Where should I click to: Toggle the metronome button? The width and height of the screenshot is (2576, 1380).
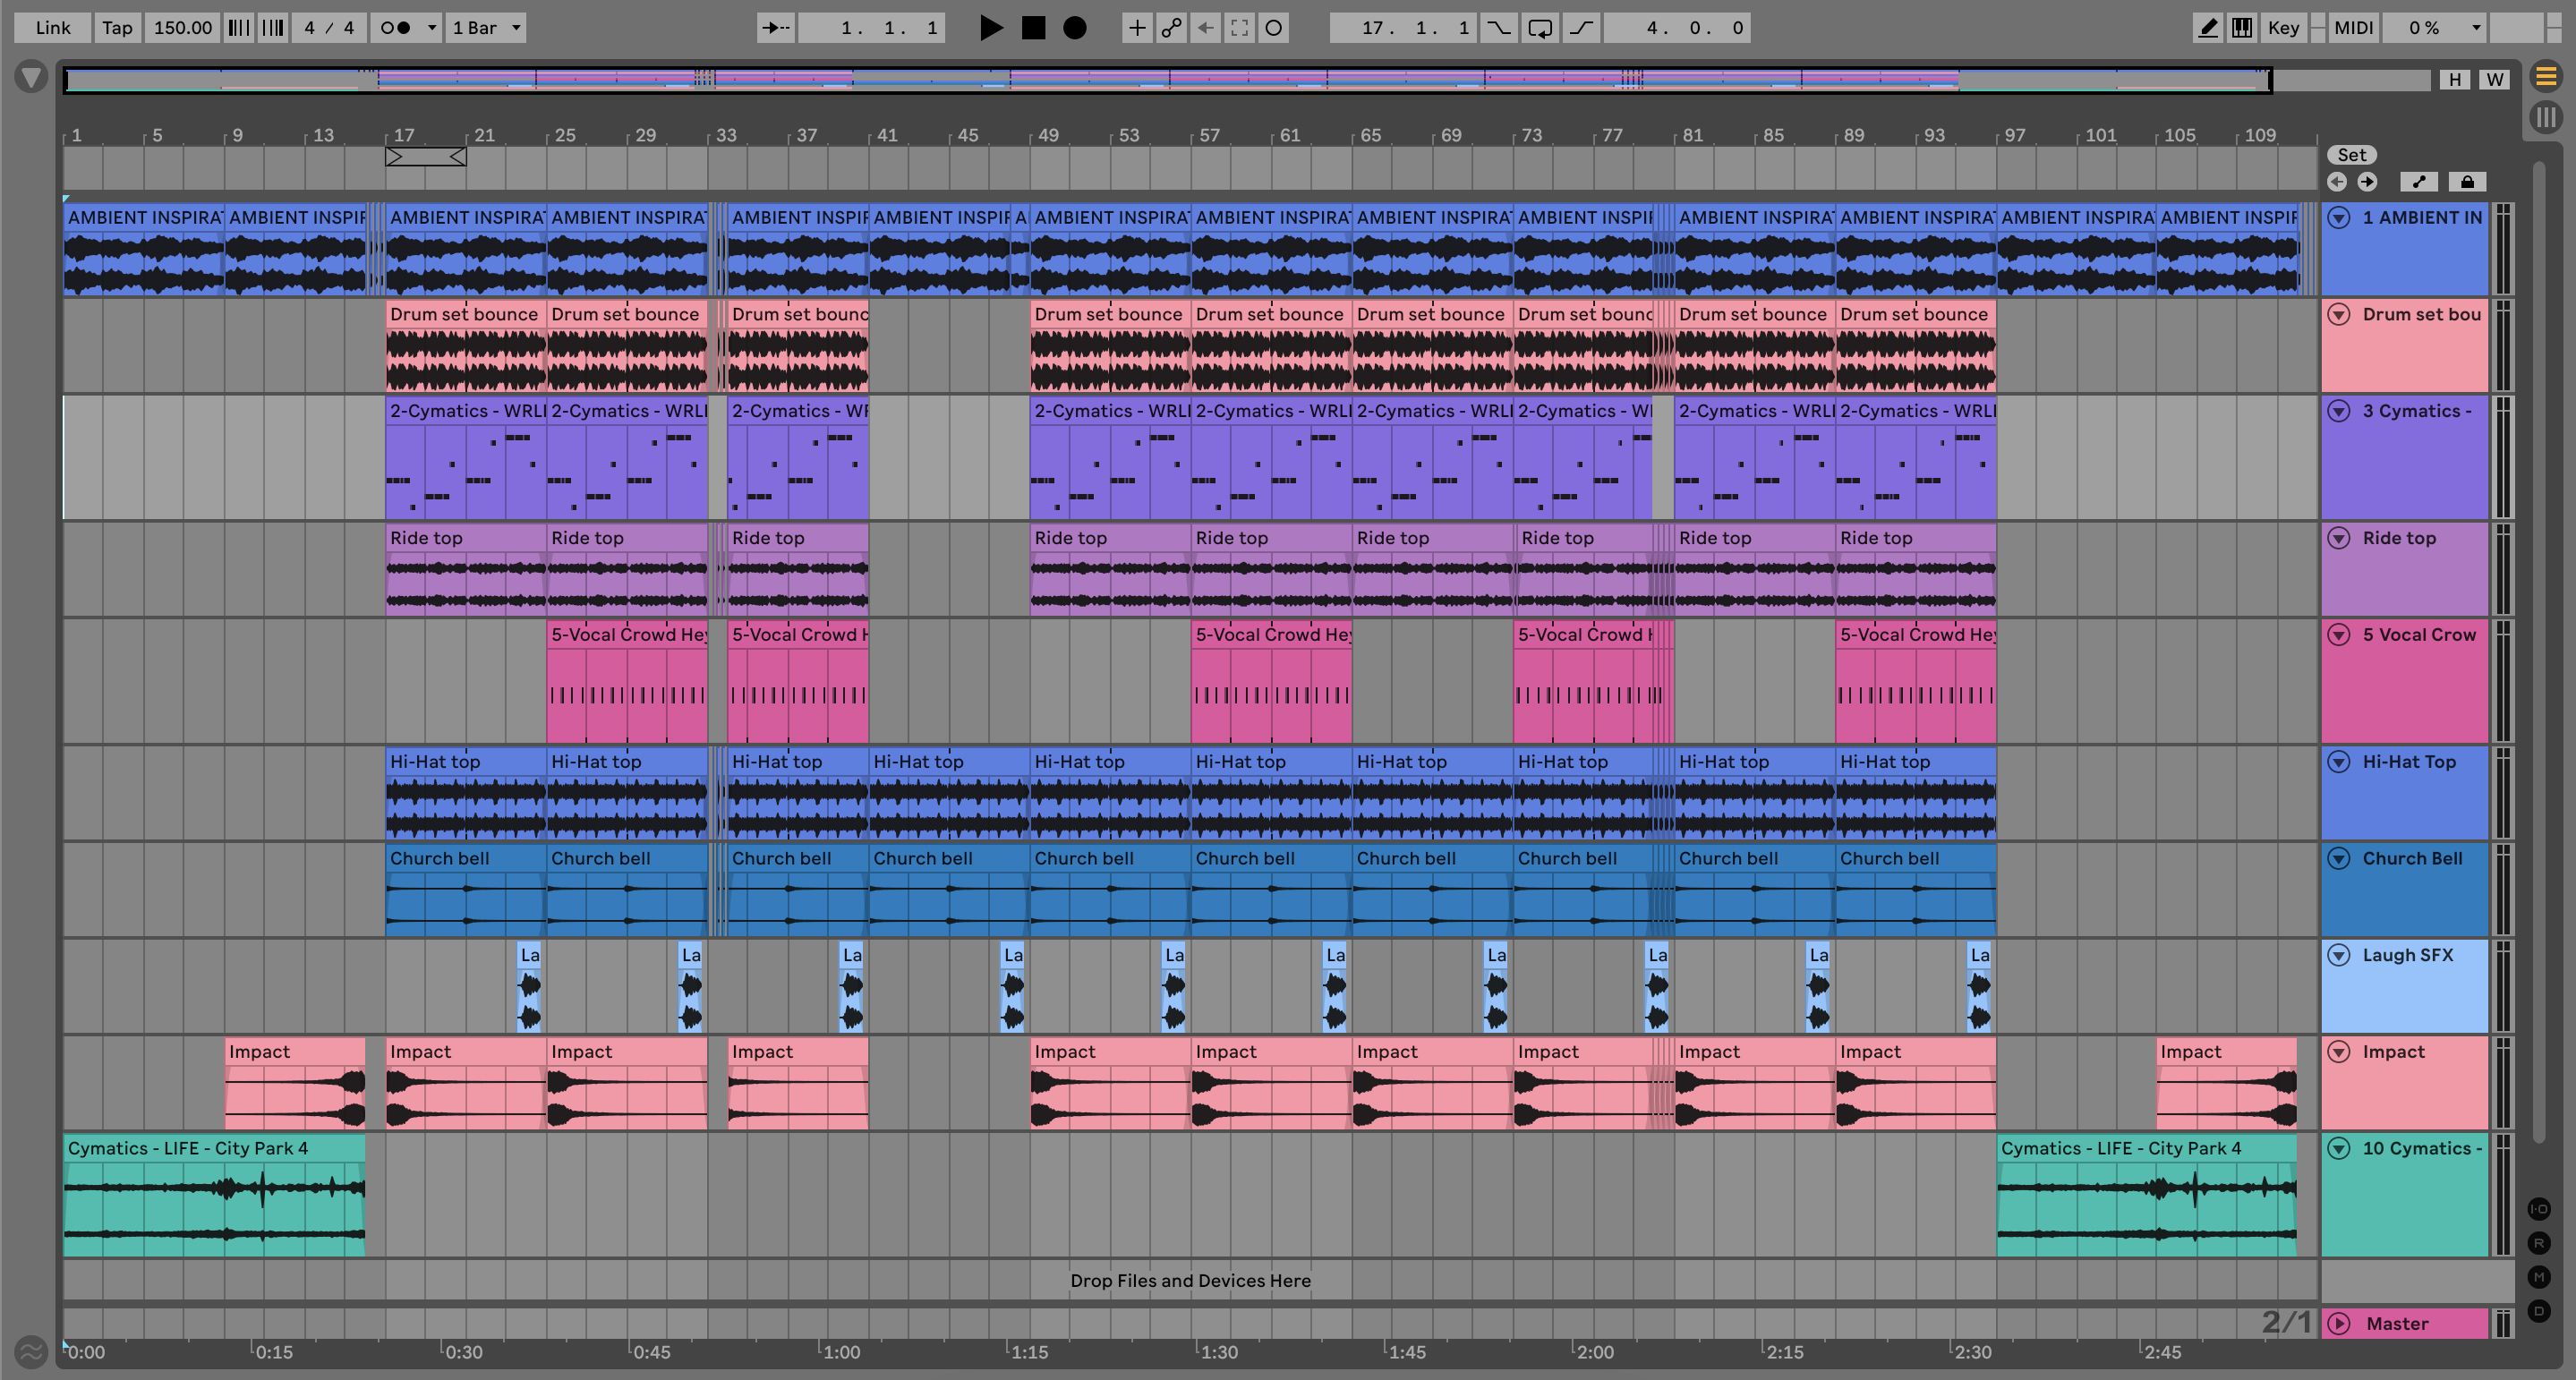coord(396,28)
